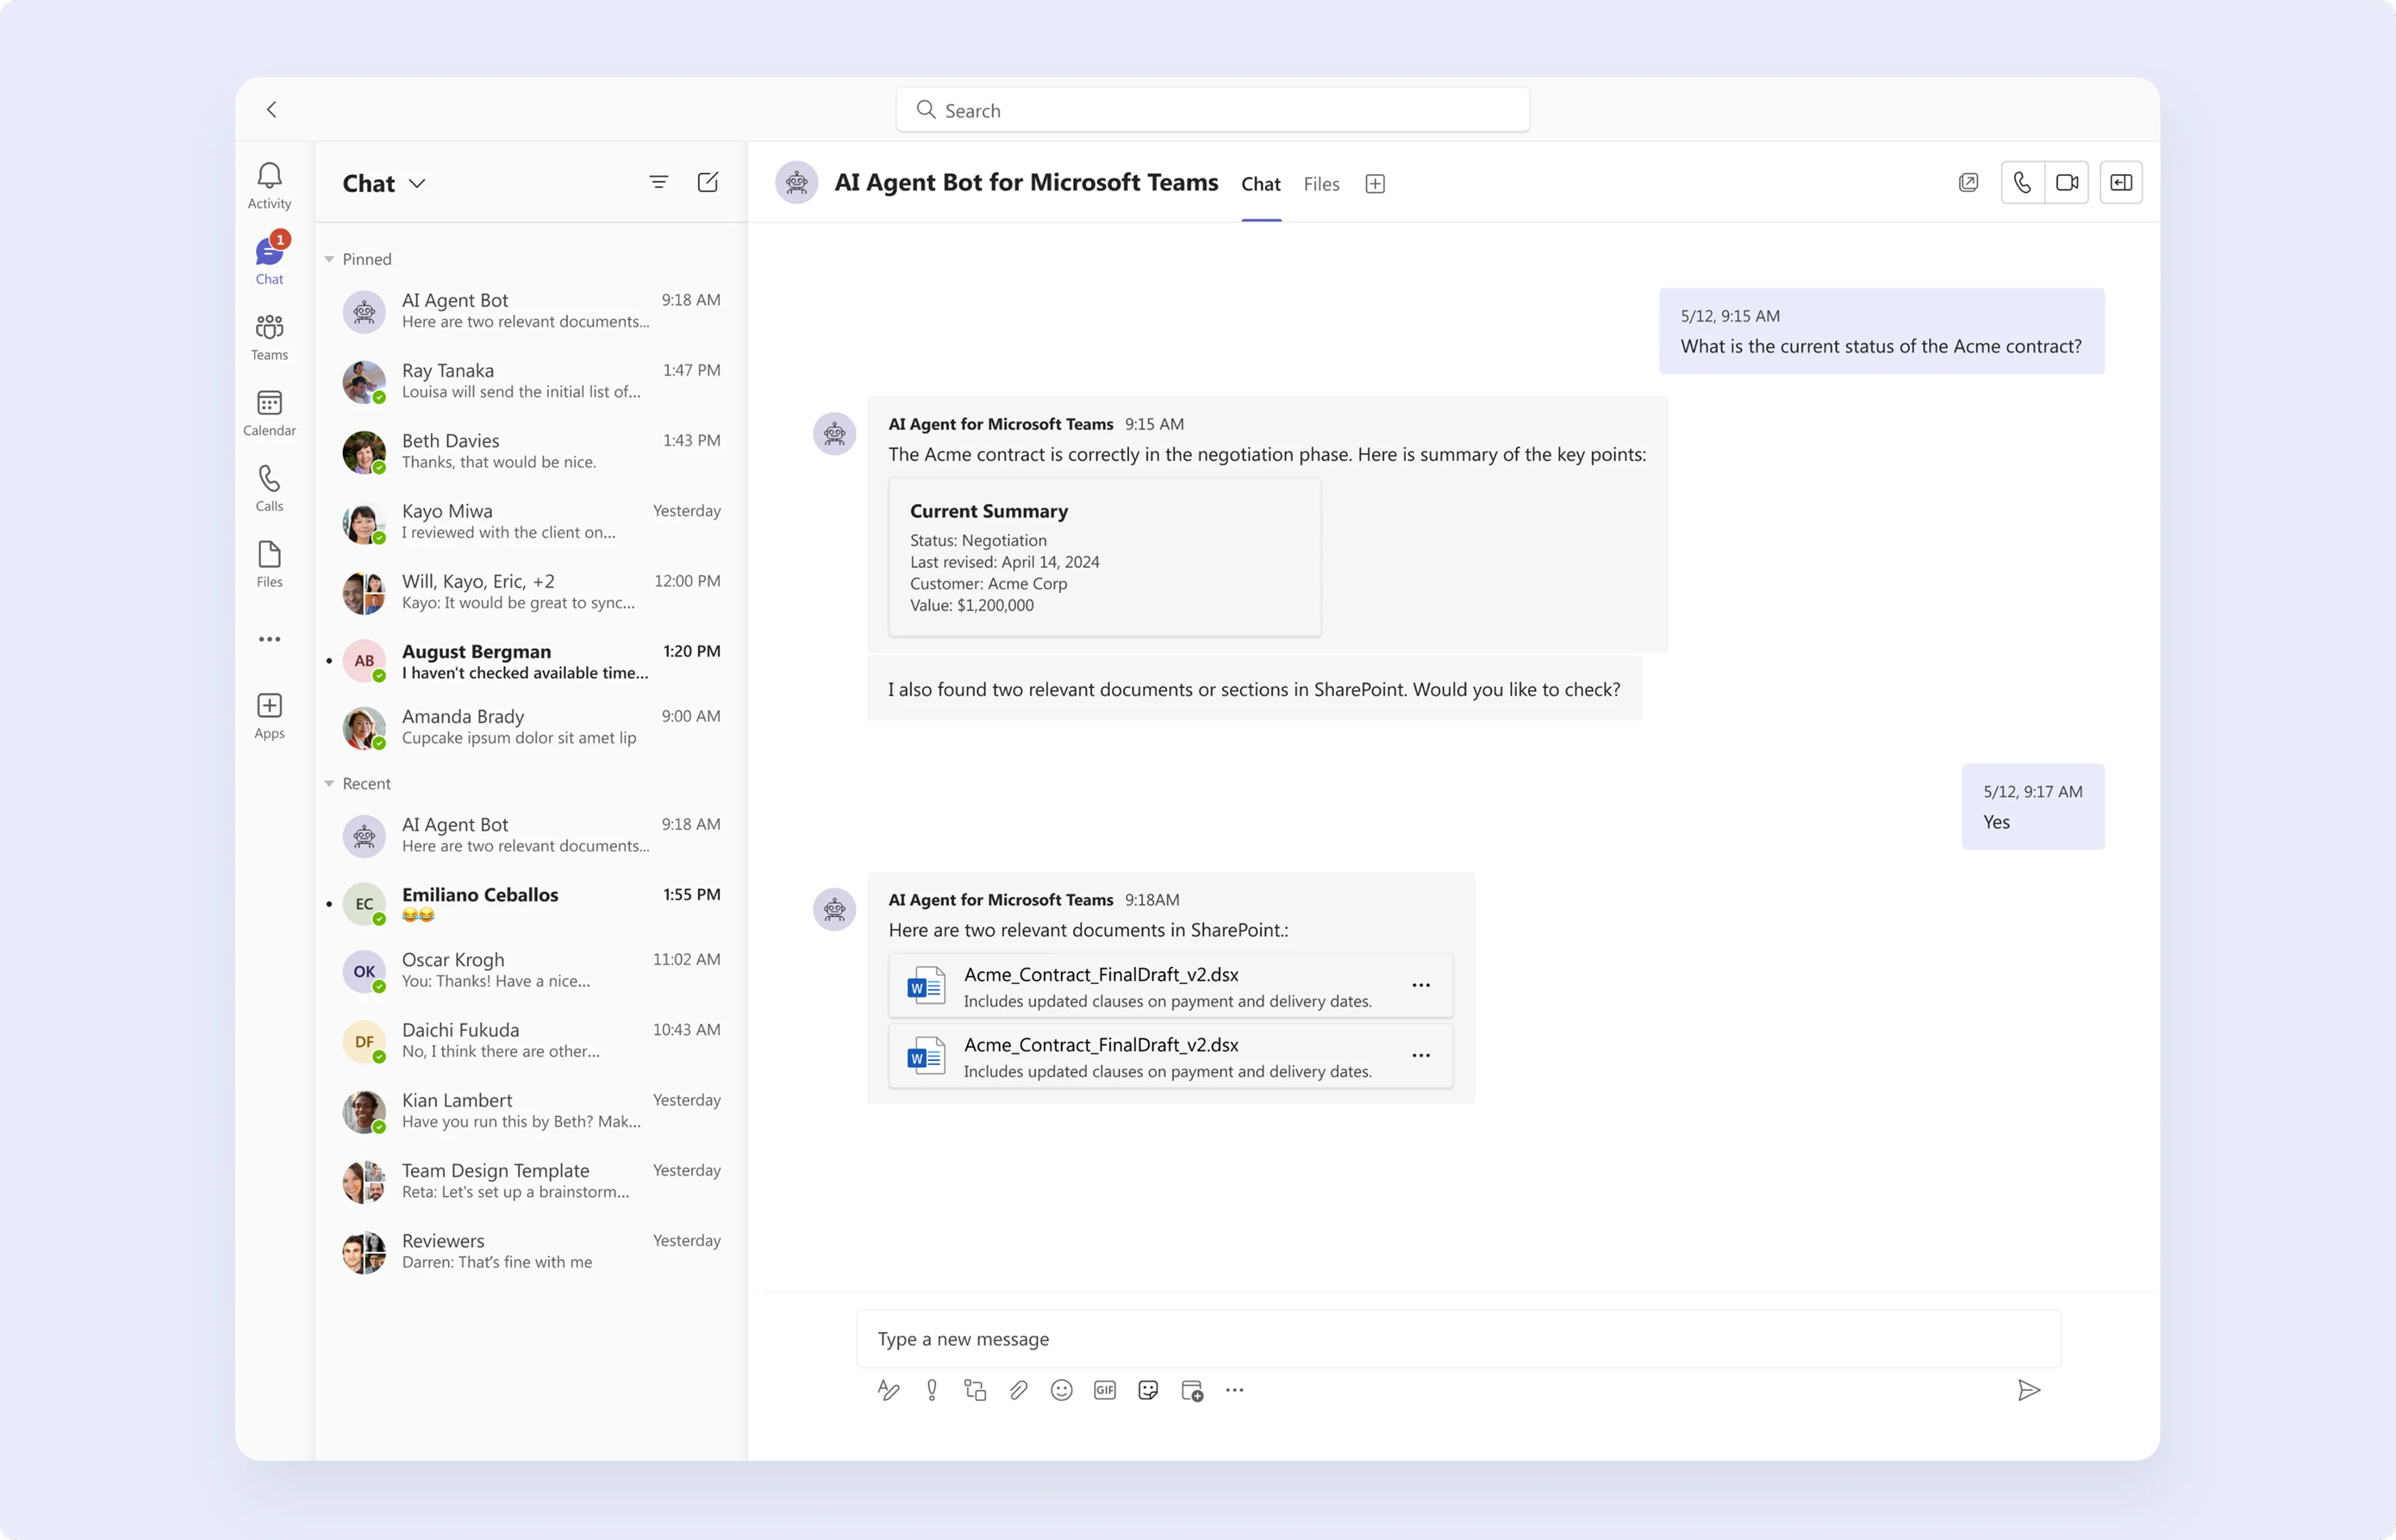Image resolution: width=2396 pixels, height=1540 pixels.
Task: Click 'I also found two relevant documents' message
Action: click(1254, 689)
